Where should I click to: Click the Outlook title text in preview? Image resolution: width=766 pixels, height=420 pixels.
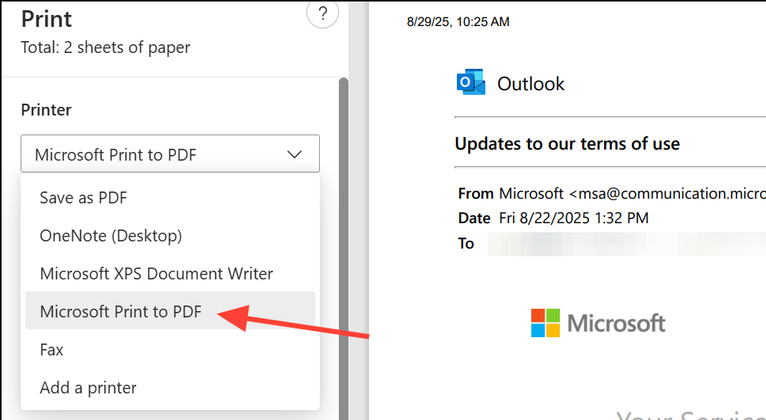[x=531, y=84]
